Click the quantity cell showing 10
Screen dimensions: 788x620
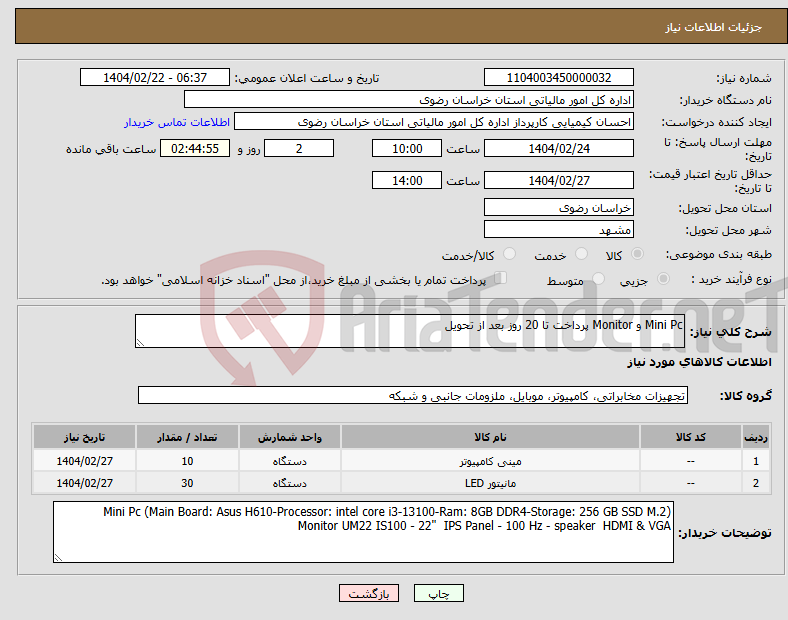tap(187, 461)
